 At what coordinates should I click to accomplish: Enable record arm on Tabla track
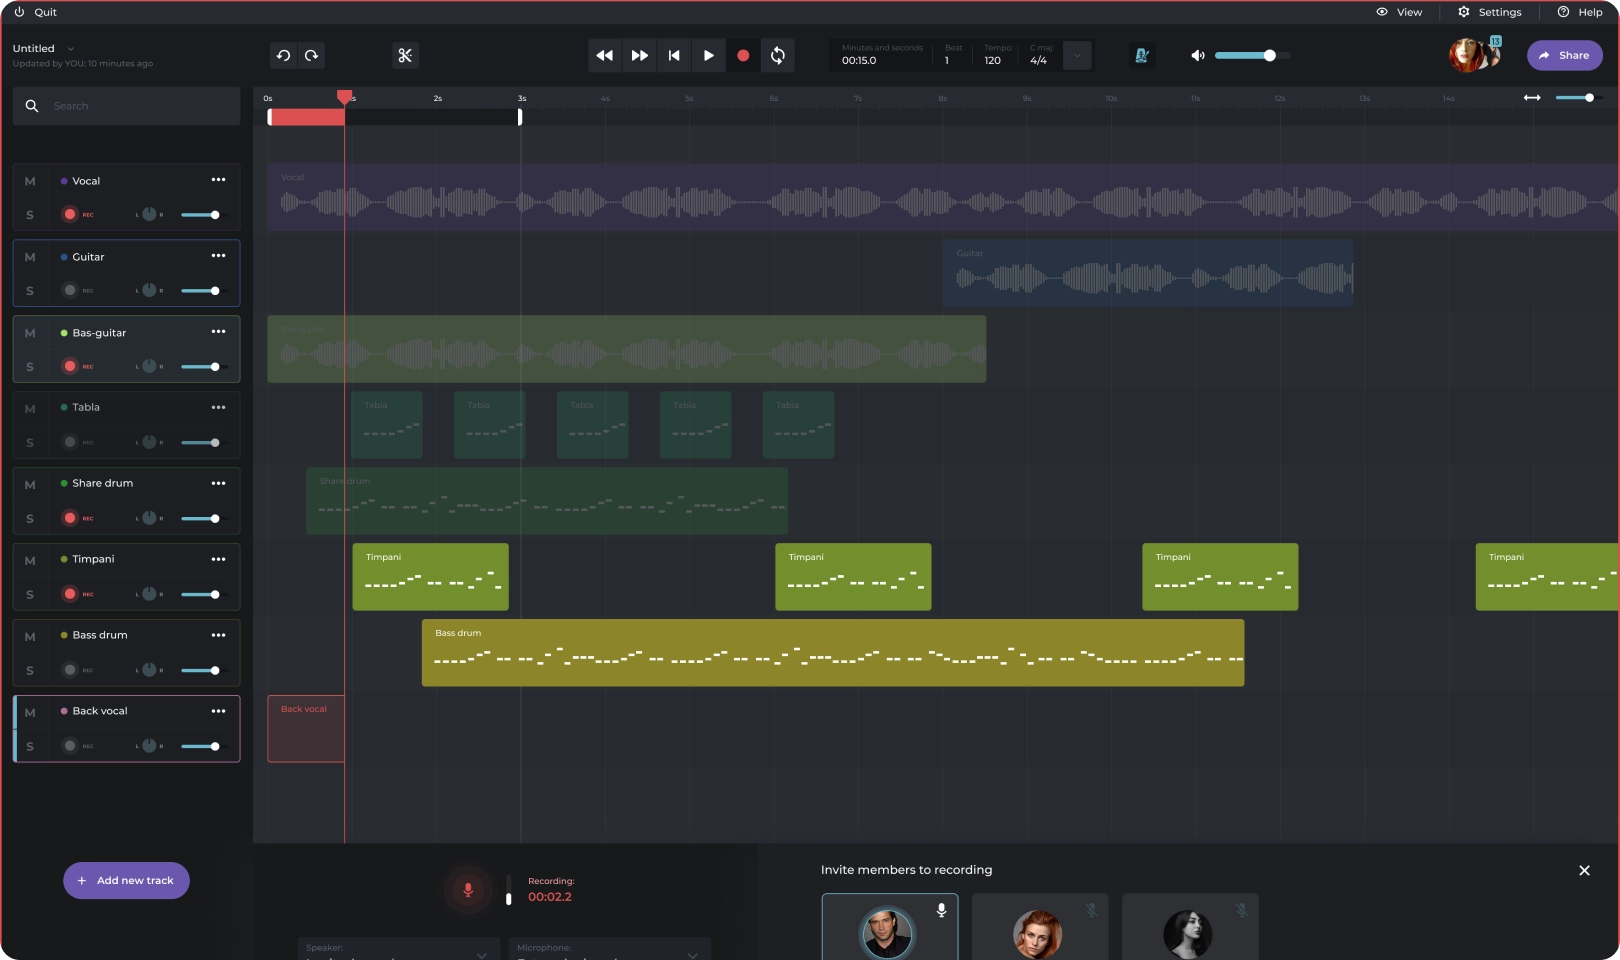70,442
